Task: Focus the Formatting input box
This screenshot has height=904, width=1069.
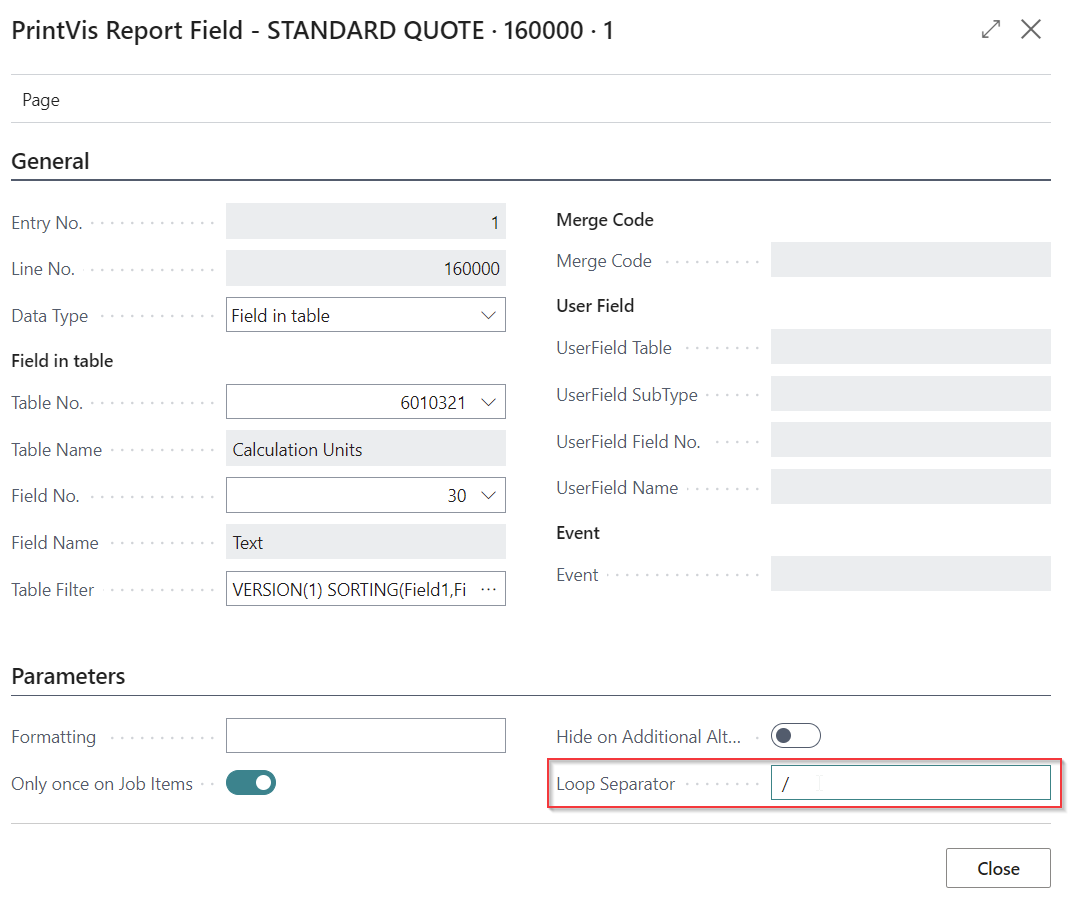Action: point(365,736)
